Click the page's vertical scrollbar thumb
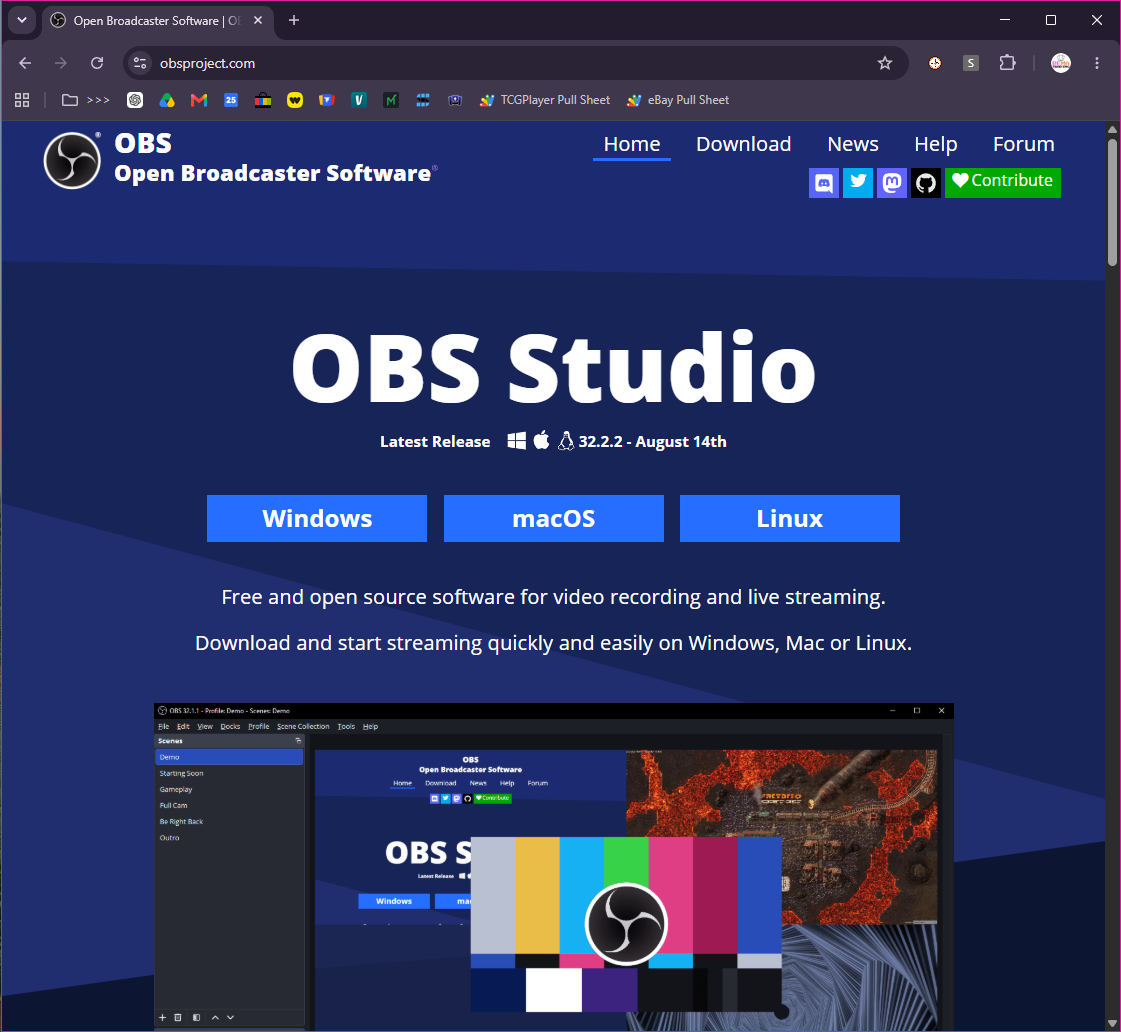 1112,202
